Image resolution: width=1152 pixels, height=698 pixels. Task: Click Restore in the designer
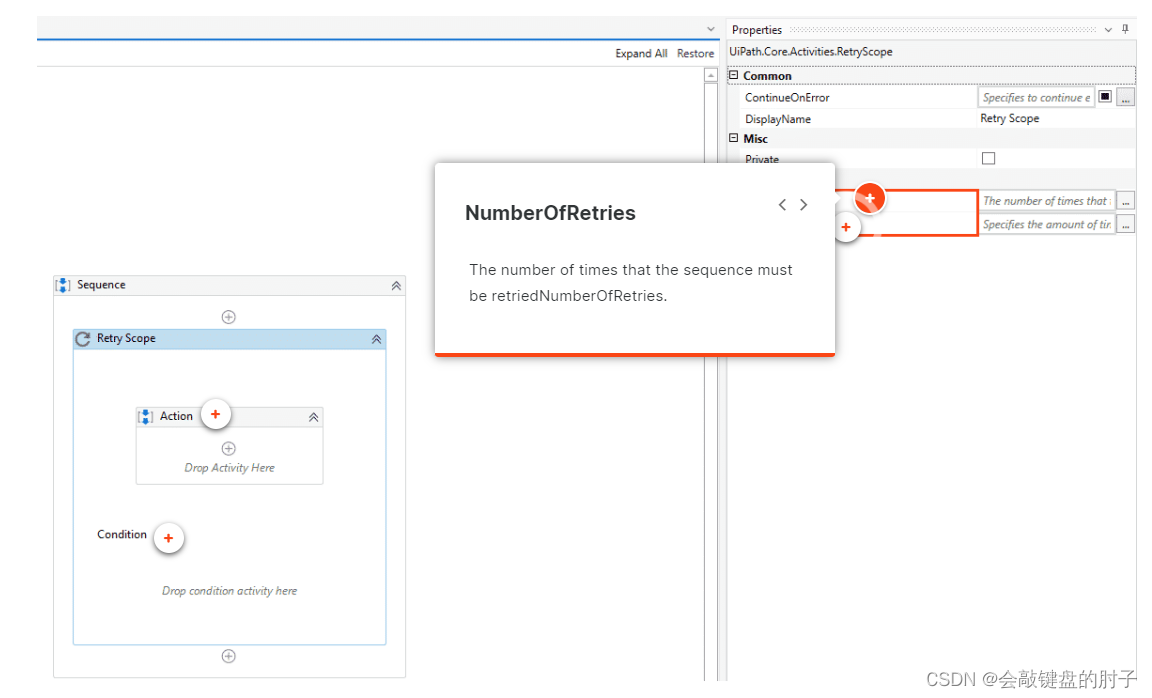(x=695, y=54)
